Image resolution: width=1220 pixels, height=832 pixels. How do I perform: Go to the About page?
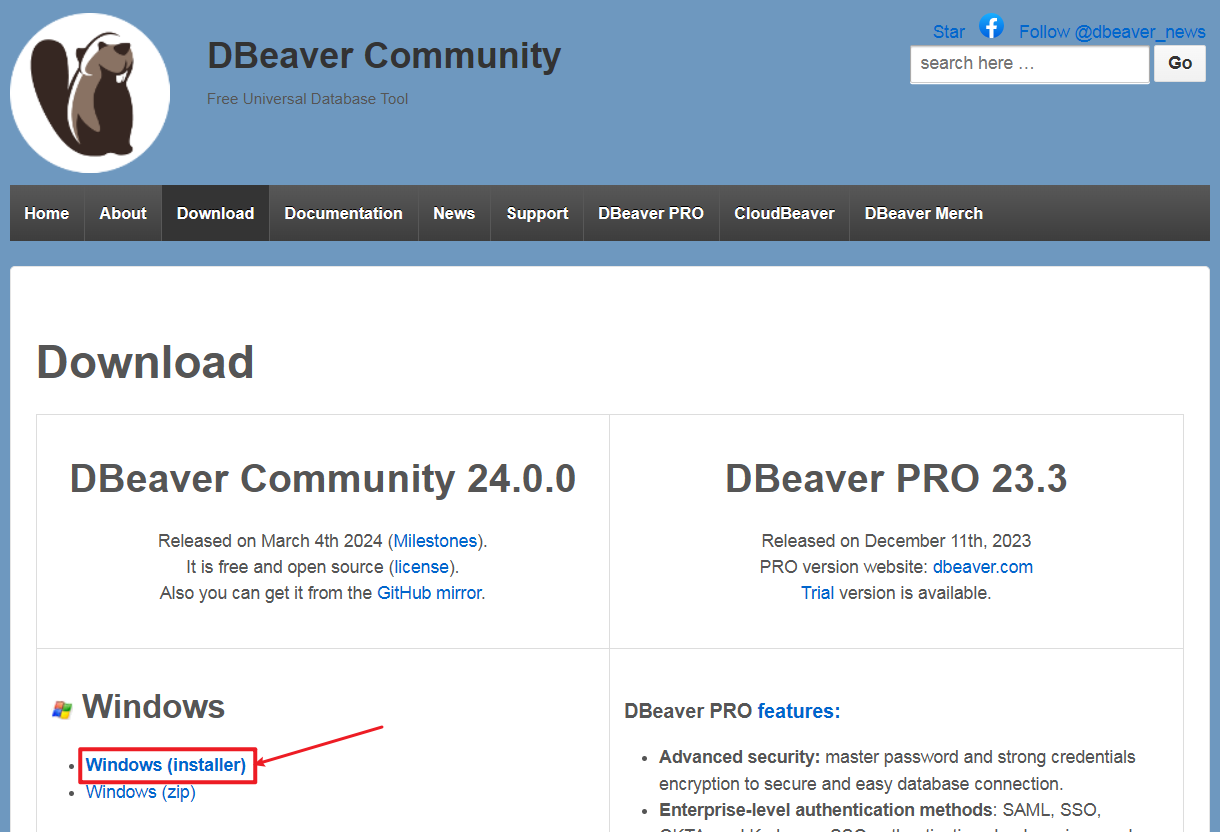123,213
